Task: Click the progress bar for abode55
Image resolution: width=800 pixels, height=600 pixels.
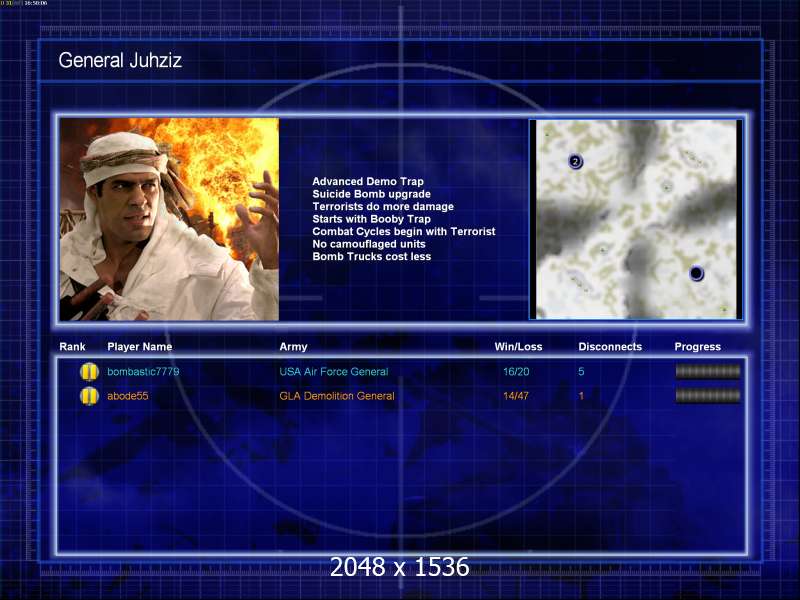Action: 708,395
